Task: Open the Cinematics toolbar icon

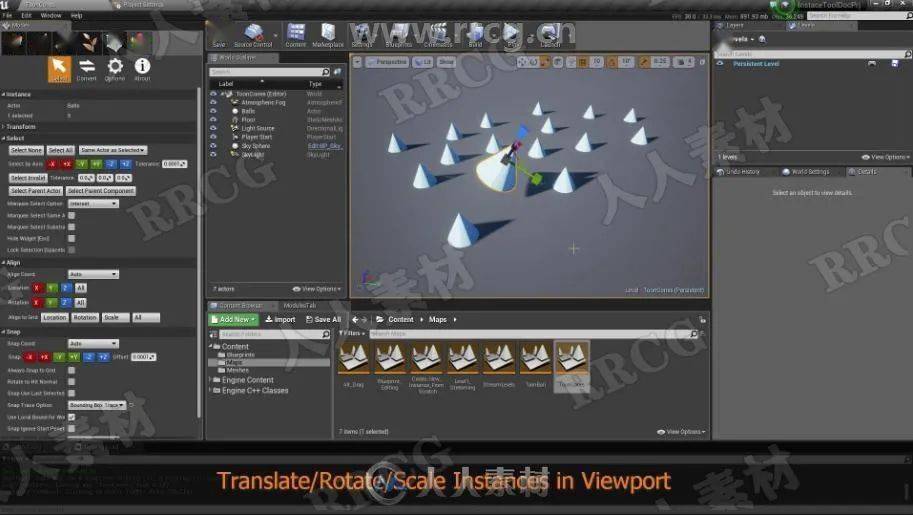Action: coord(438,36)
